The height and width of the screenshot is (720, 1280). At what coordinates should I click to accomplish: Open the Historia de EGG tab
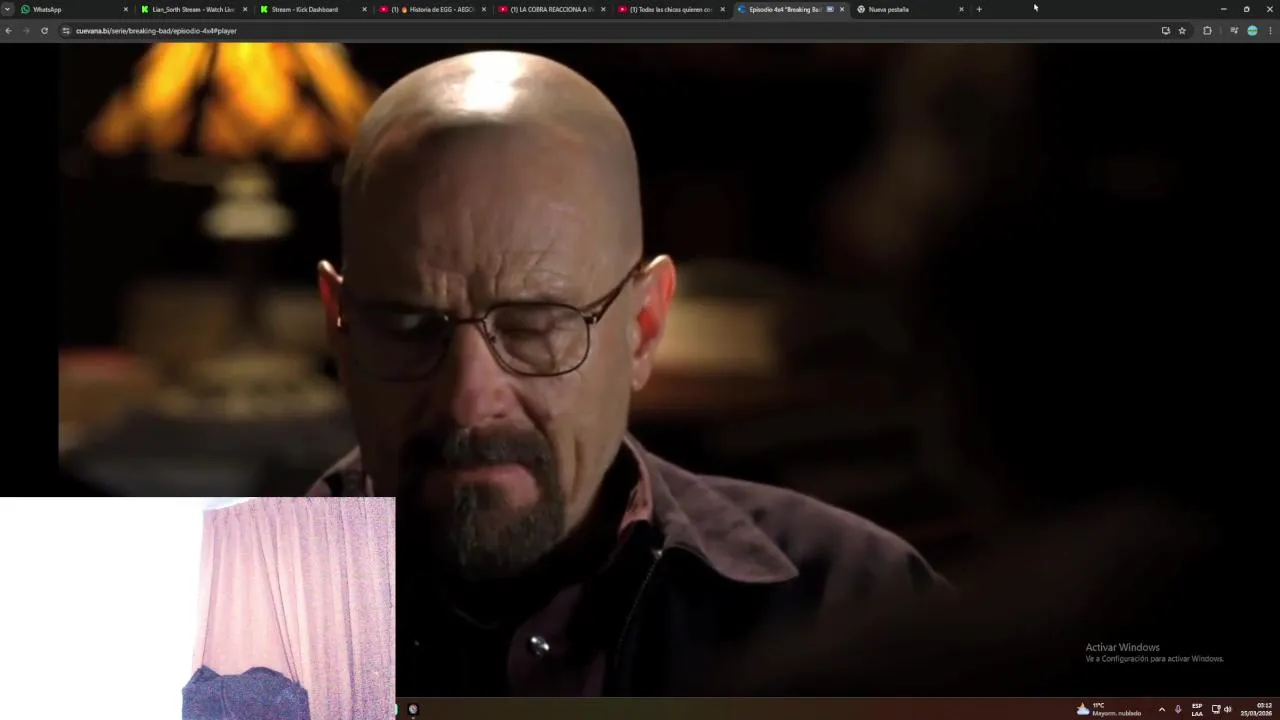(x=432, y=9)
